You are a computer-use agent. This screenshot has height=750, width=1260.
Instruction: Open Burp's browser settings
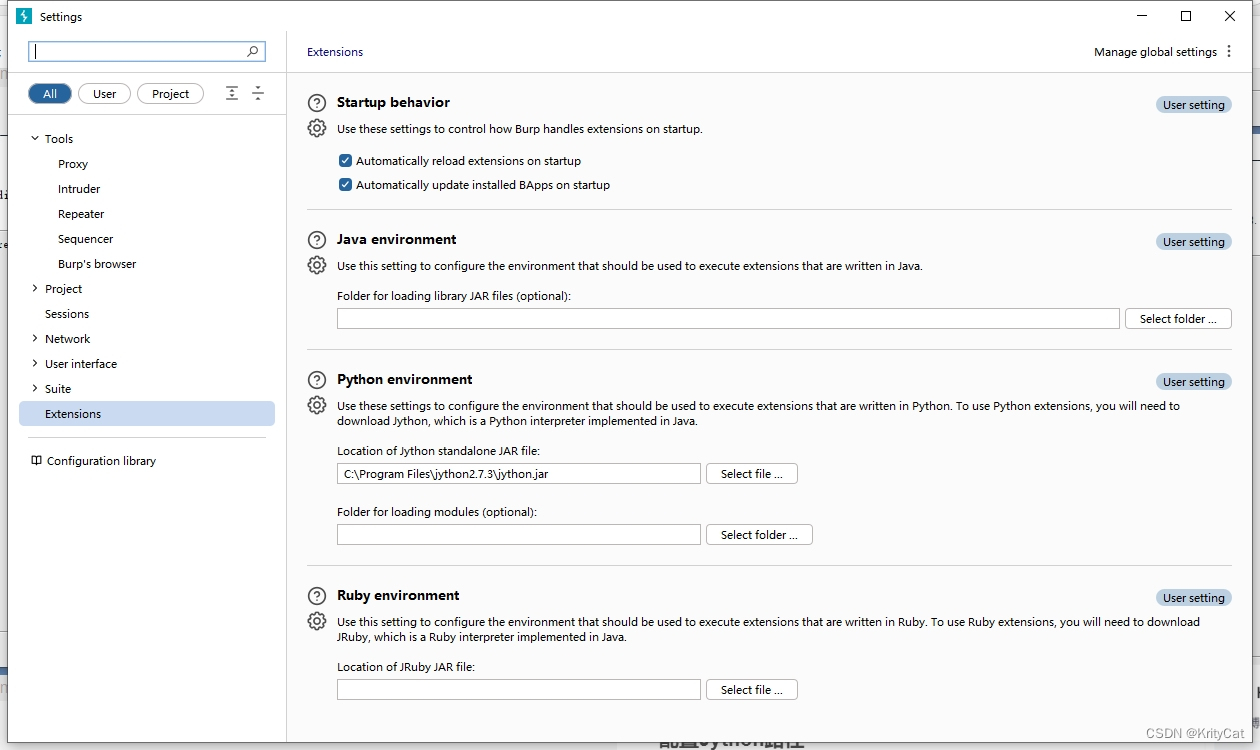coord(97,264)
